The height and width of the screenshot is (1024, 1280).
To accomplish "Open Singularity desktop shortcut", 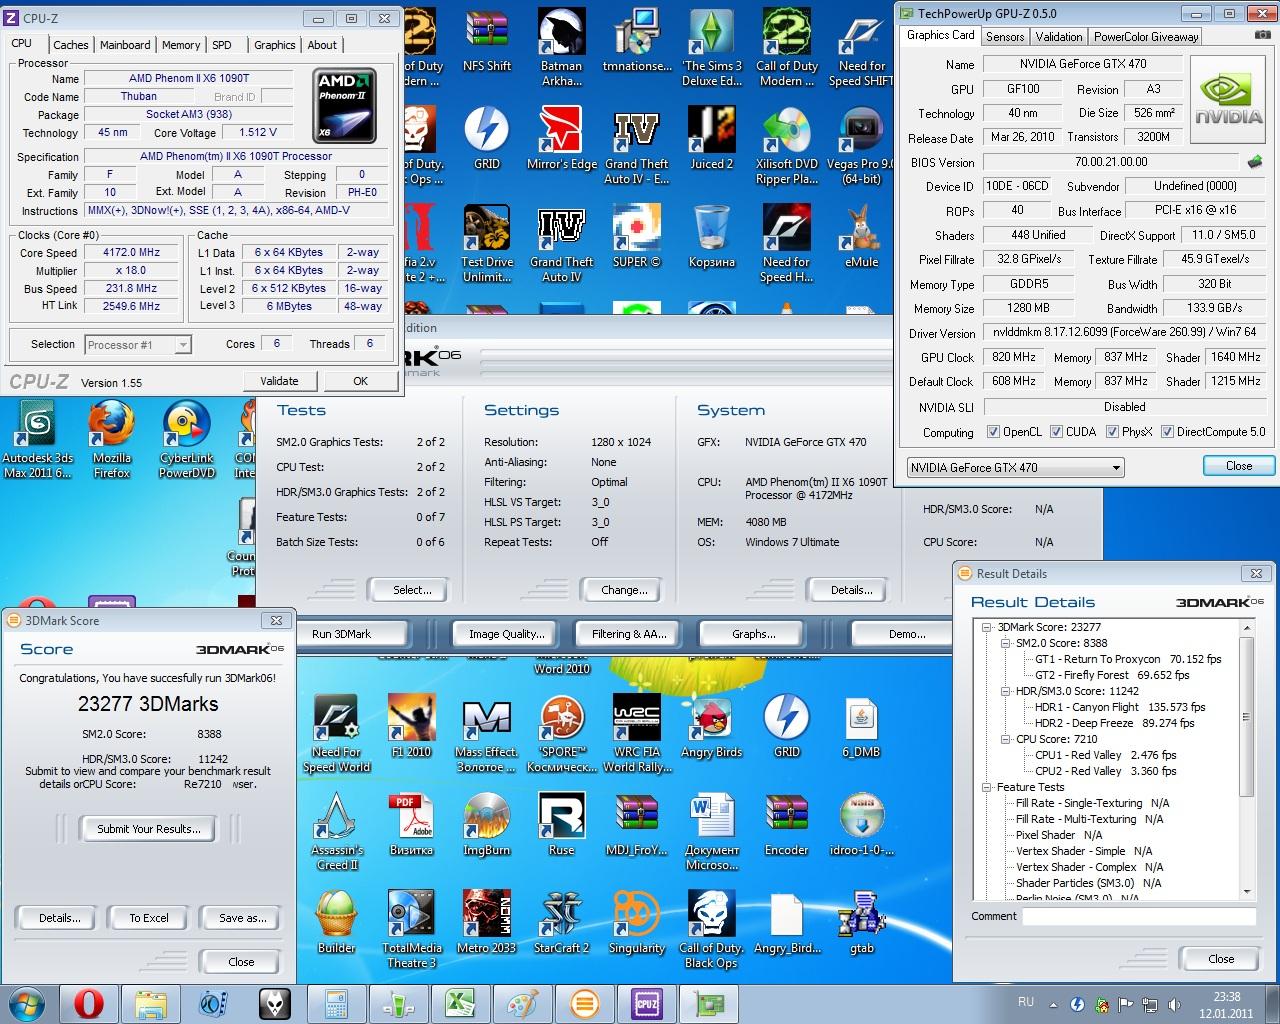I will point(637,921).
